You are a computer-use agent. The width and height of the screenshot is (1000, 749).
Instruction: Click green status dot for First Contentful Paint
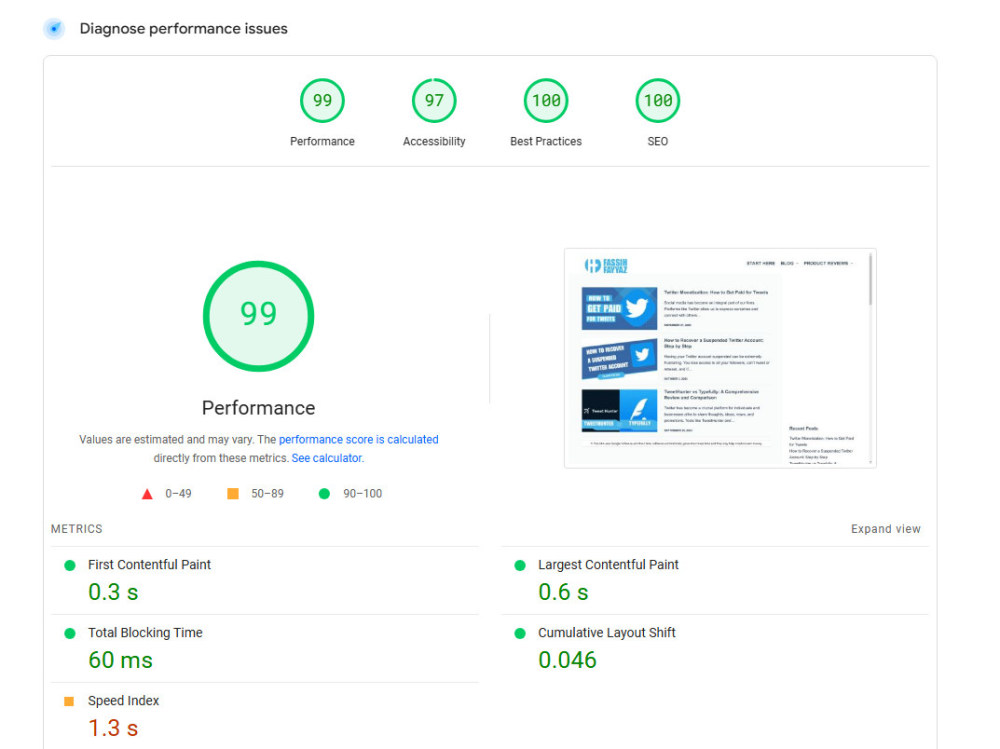(70, 565)
